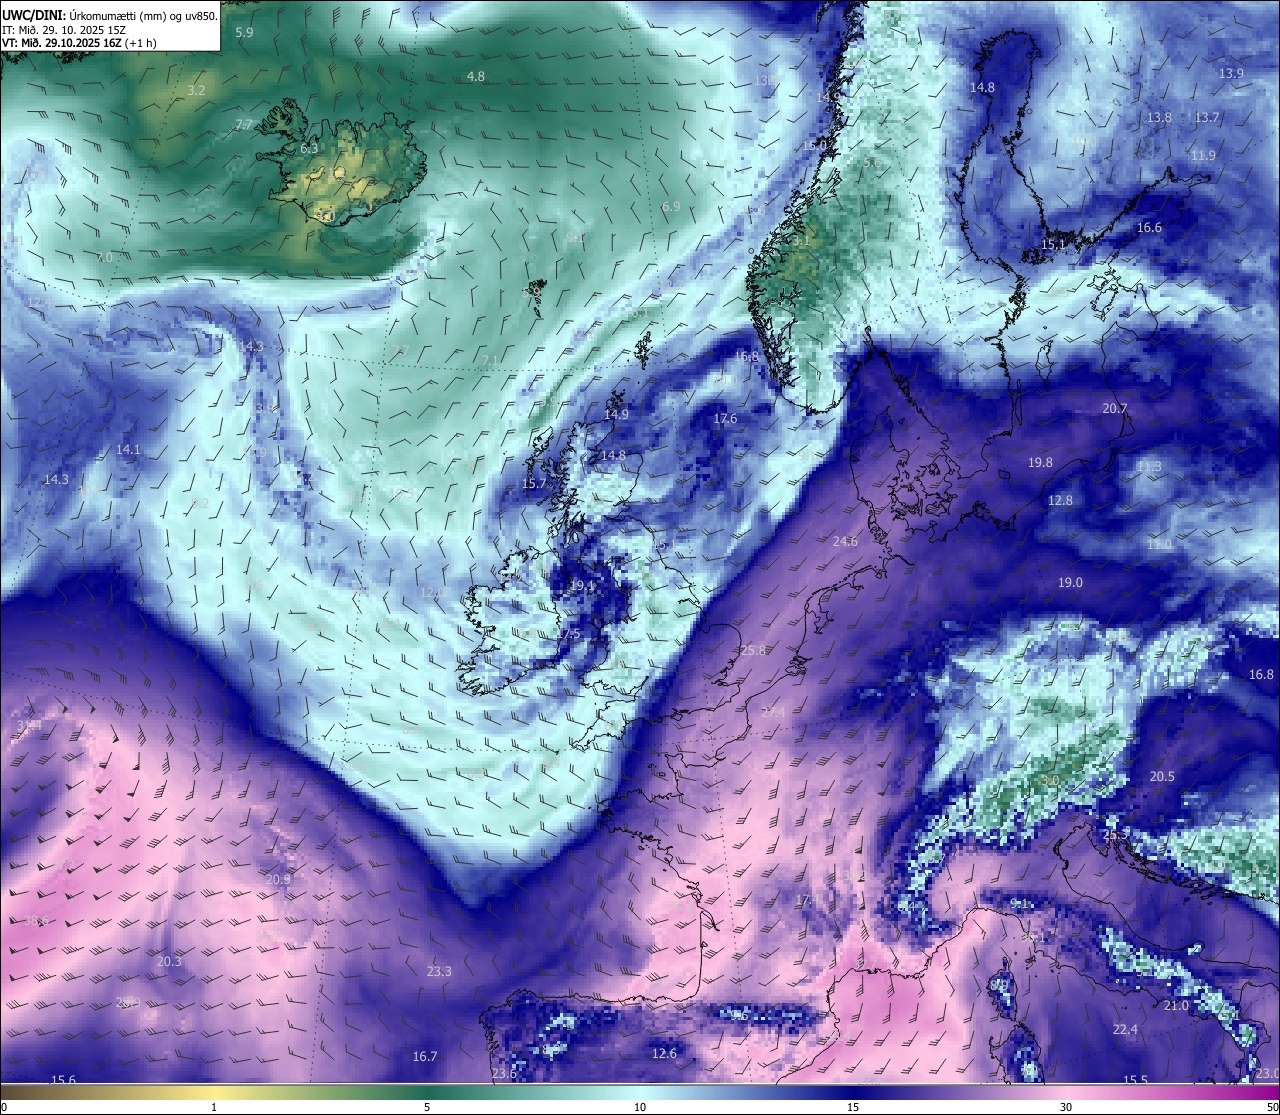Click the value 11.3 in the east

click(1149, 467)
